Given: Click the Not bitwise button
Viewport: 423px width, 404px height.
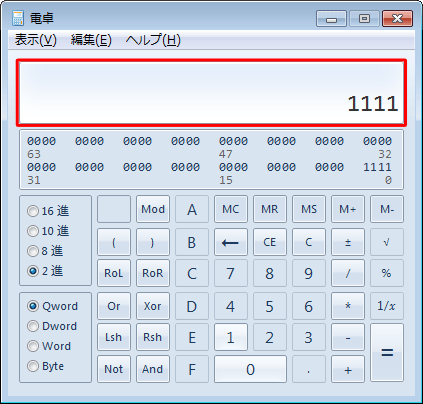Looking at the screenshot, I should pos(114,369).
